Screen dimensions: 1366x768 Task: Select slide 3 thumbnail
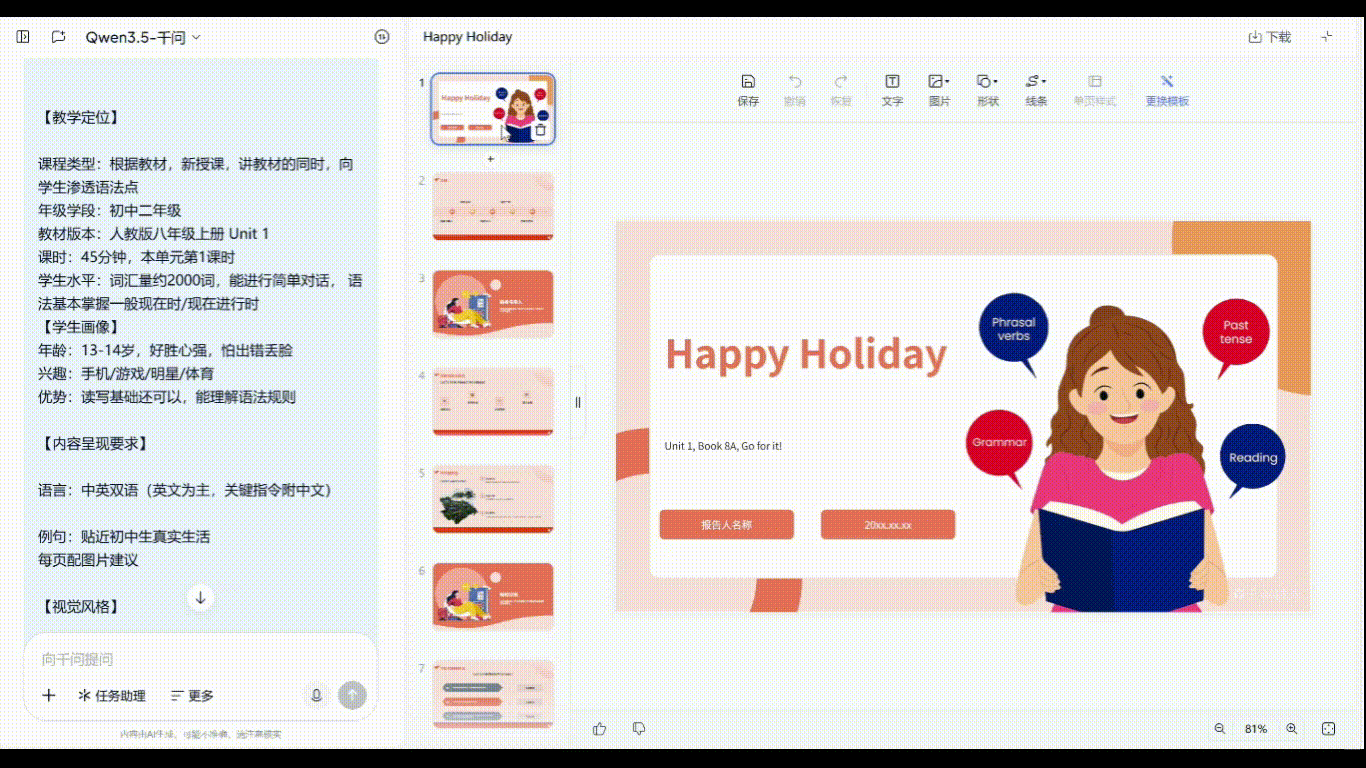(493, 303)
